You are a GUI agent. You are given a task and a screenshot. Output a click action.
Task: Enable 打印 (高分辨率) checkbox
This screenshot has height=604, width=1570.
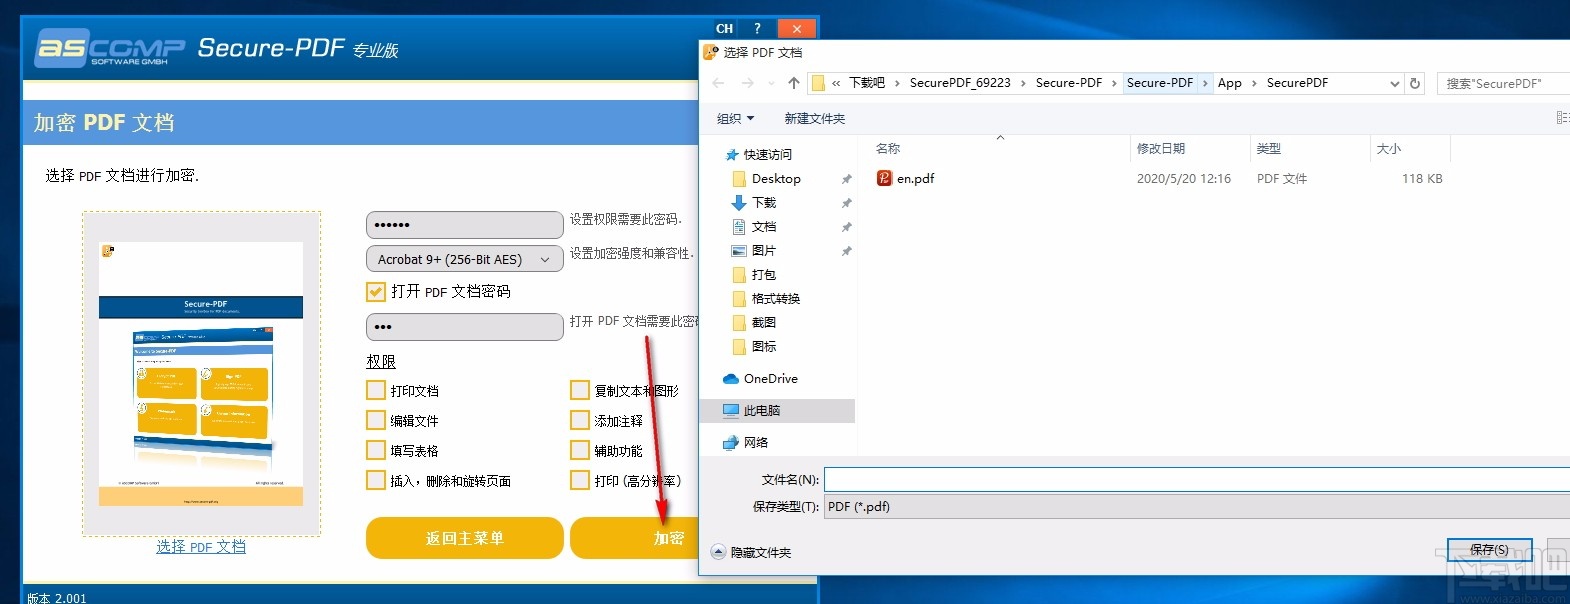coord(580,481)
